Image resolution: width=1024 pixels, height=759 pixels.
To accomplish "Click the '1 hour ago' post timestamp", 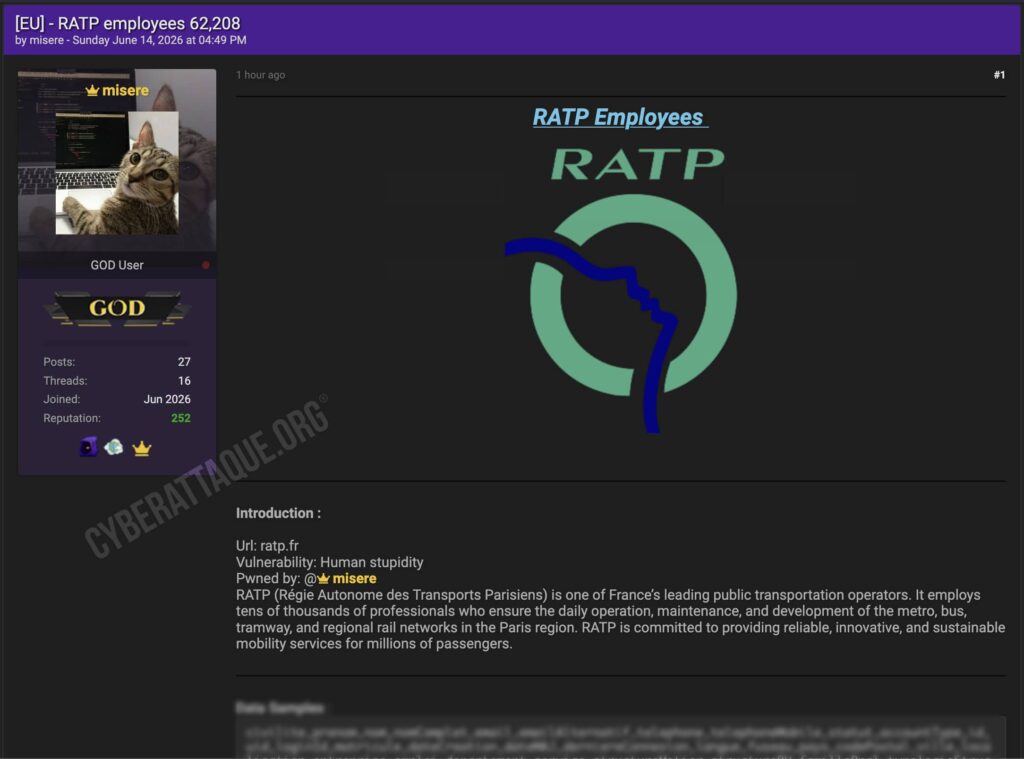I will point(261,75).
